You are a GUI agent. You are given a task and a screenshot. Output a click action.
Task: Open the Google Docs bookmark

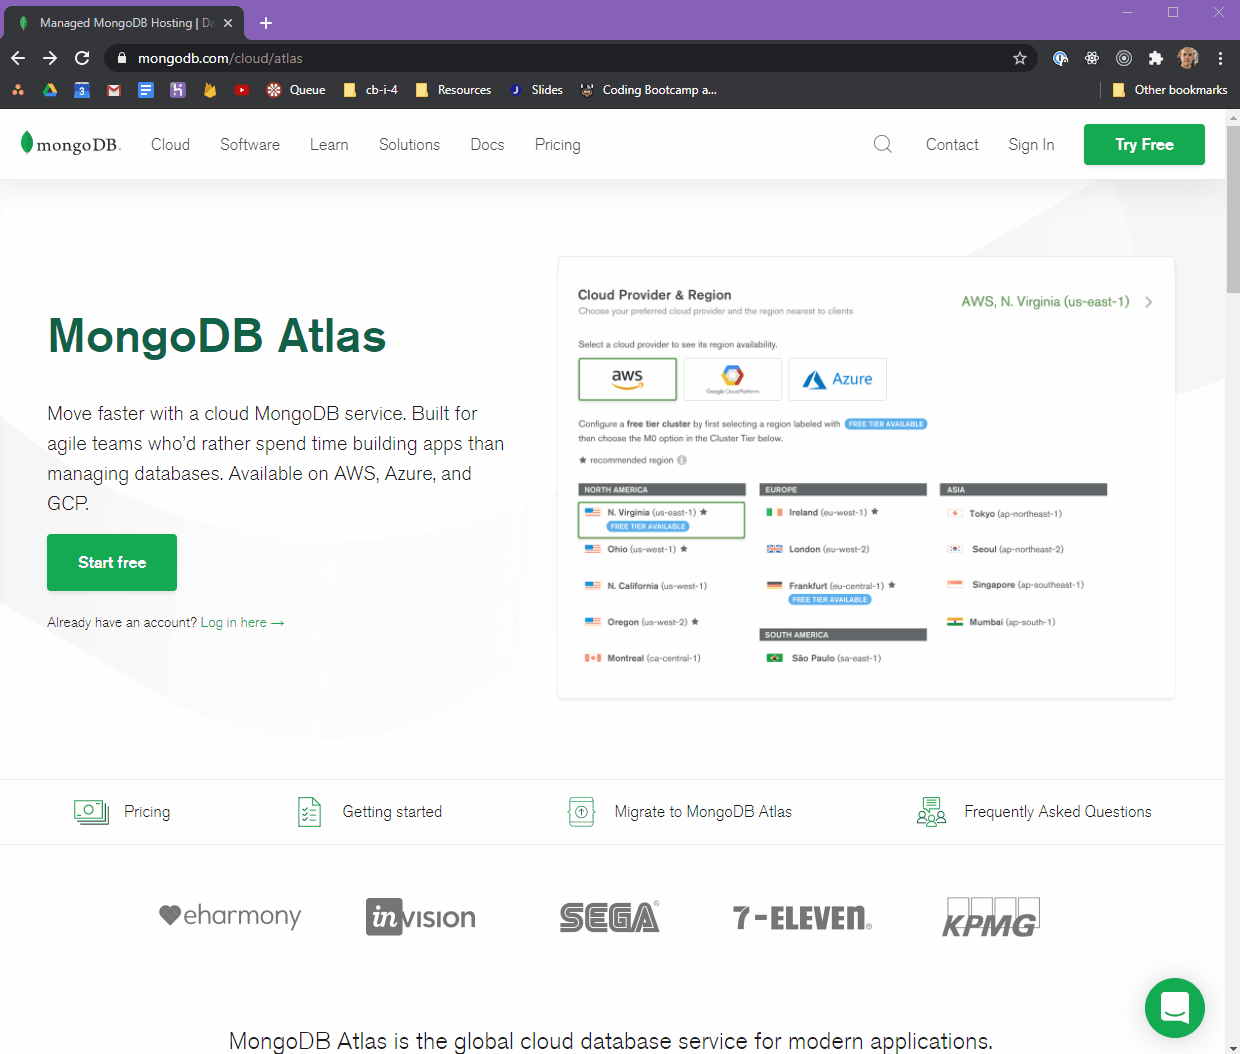point(146,90)
